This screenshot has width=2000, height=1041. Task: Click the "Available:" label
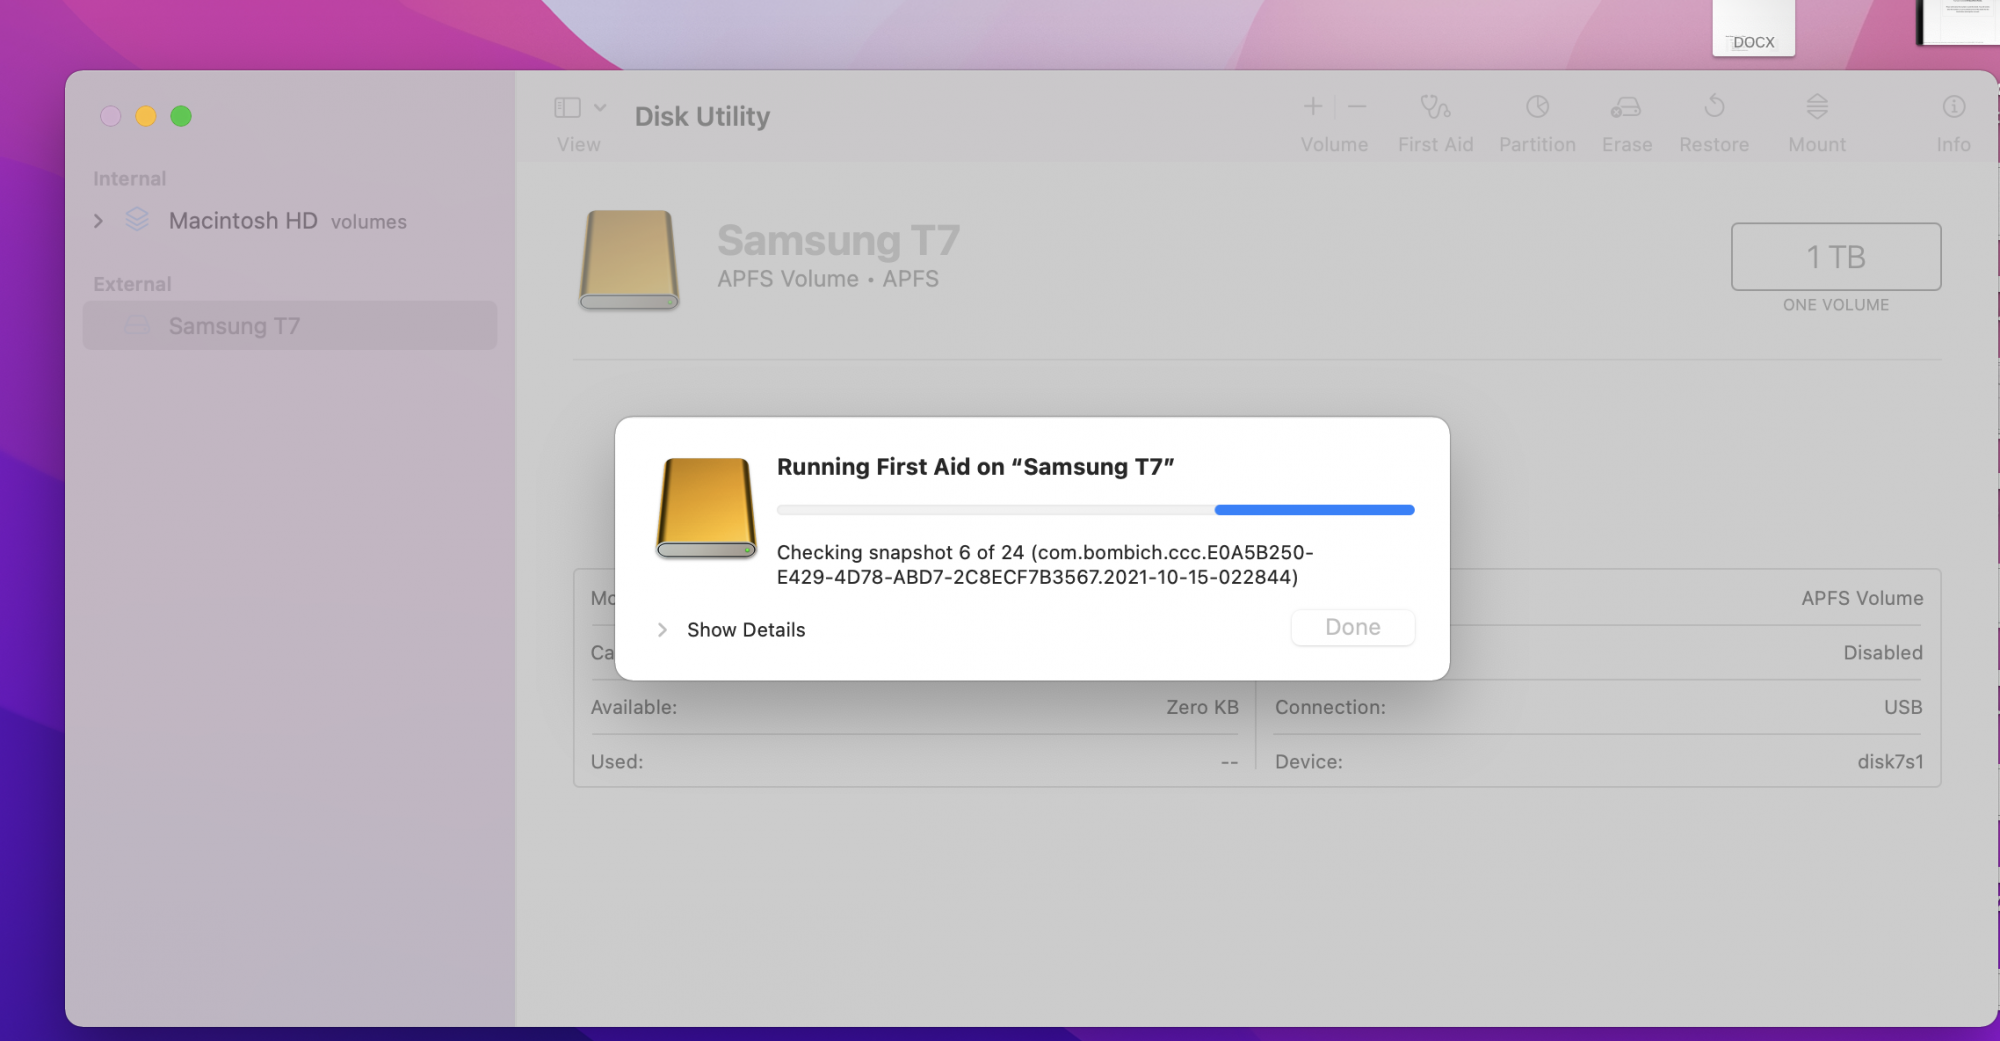(x=634, y=707)
